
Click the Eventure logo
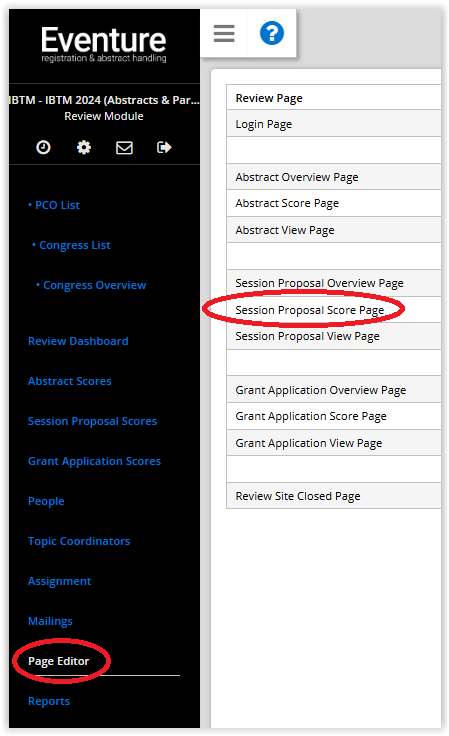pyautogui.click(x=104, y=45)
